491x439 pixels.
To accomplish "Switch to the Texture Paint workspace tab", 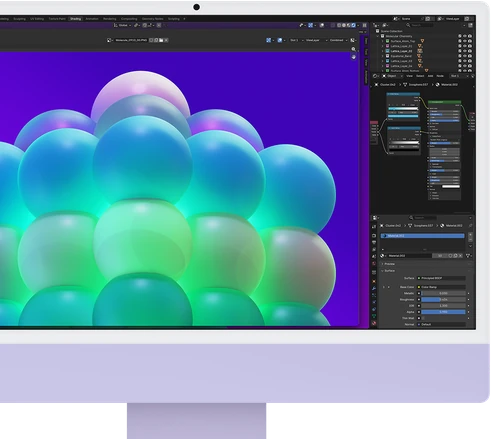I will [x=57, y=19].
